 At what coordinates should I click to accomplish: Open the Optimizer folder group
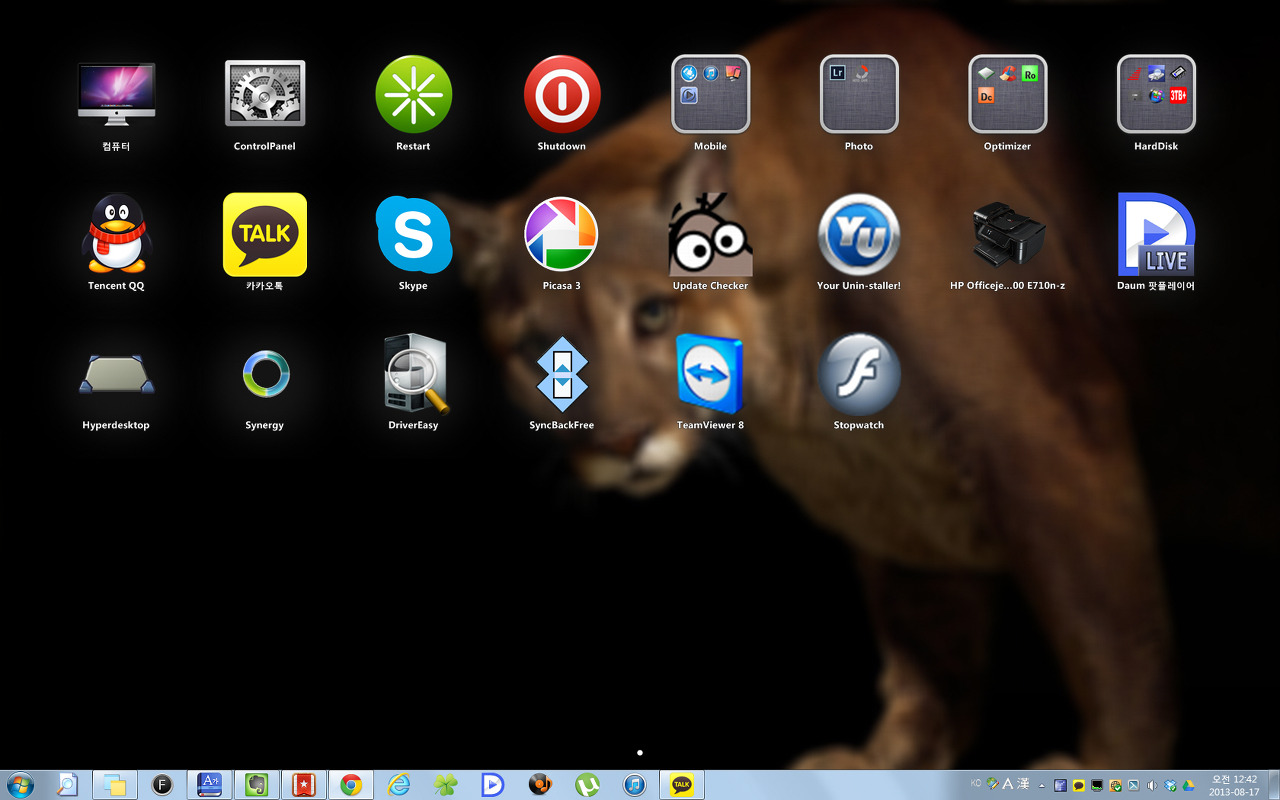[1007, 94]
